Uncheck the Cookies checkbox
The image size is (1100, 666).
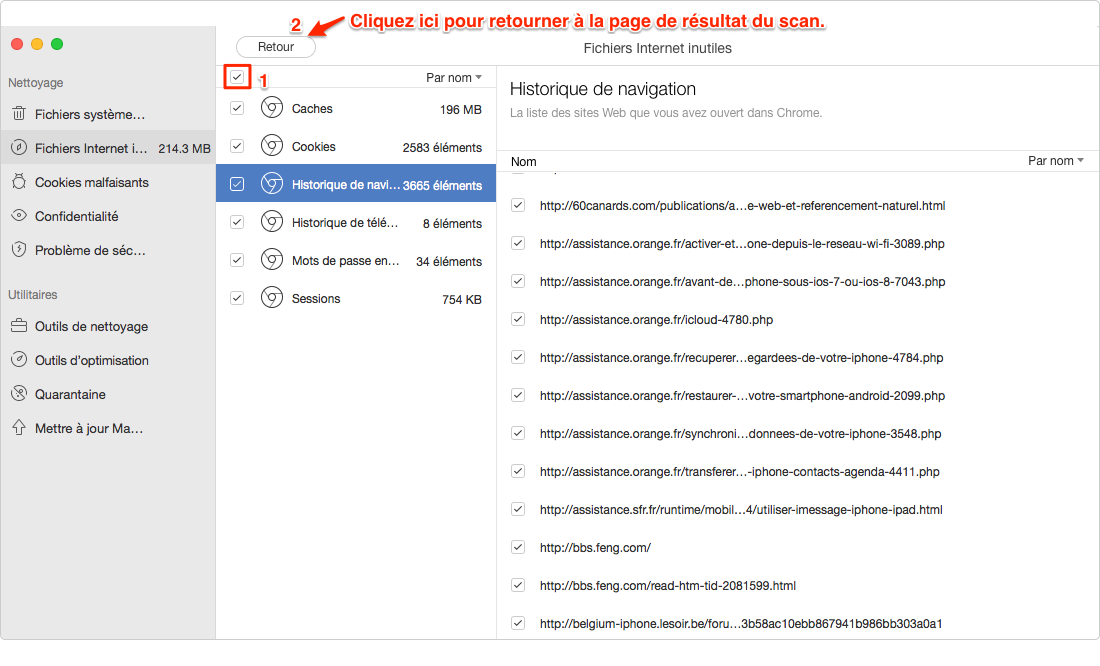(x=237, y=146)
